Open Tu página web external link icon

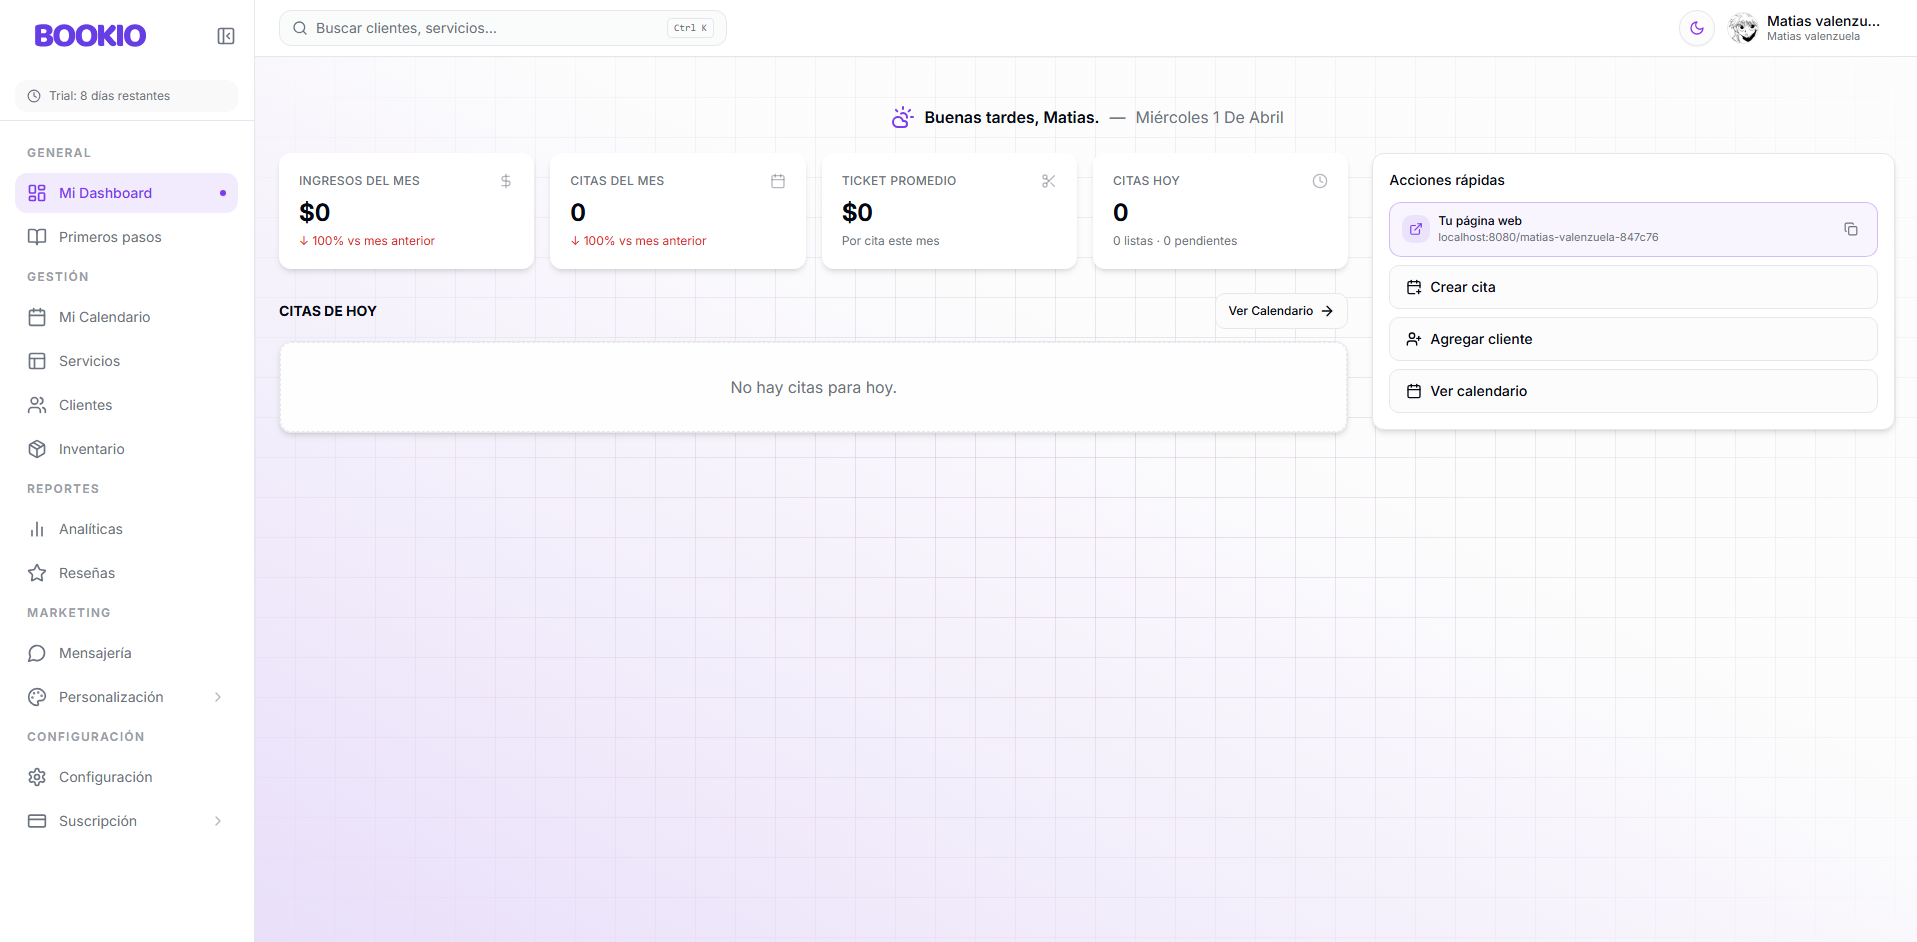tap(1416, 229)
